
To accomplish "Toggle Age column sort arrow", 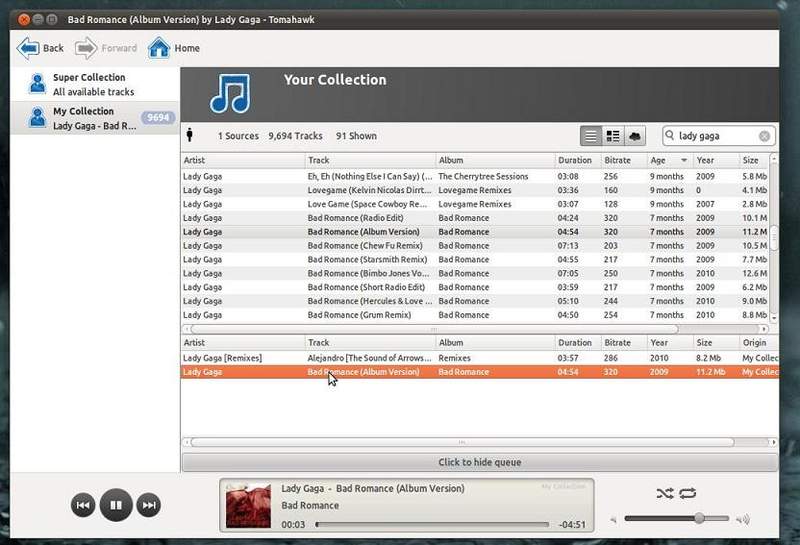I will click(684, 160).
